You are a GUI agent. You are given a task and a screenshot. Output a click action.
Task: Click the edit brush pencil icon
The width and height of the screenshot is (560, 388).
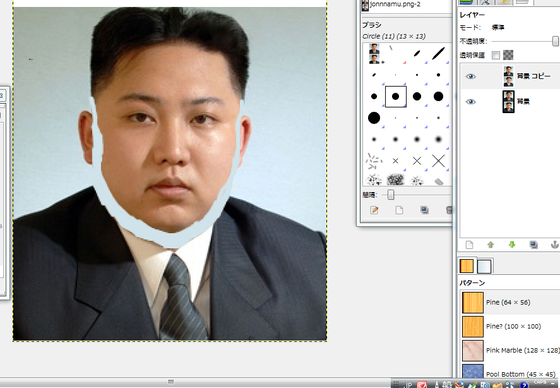(374, 210)
